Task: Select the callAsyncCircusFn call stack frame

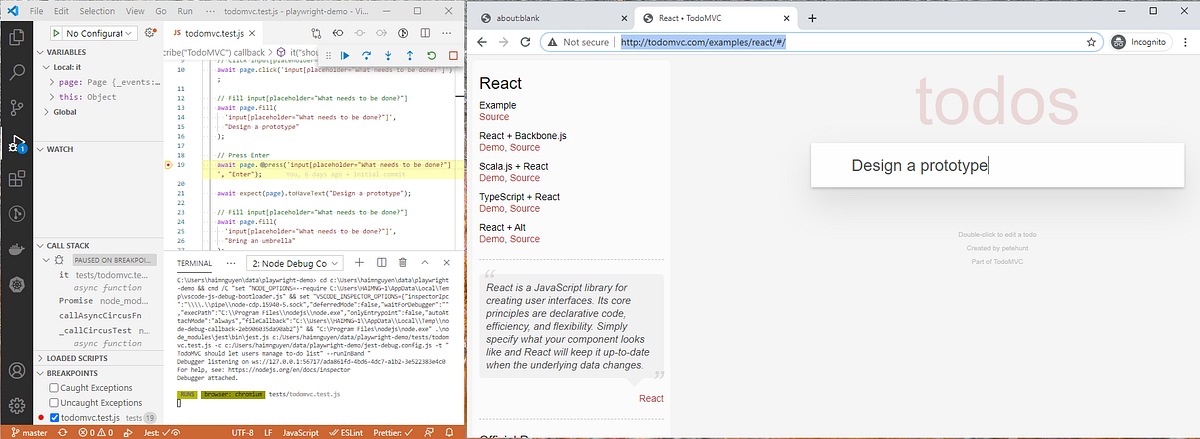Action: coord(100,314)
